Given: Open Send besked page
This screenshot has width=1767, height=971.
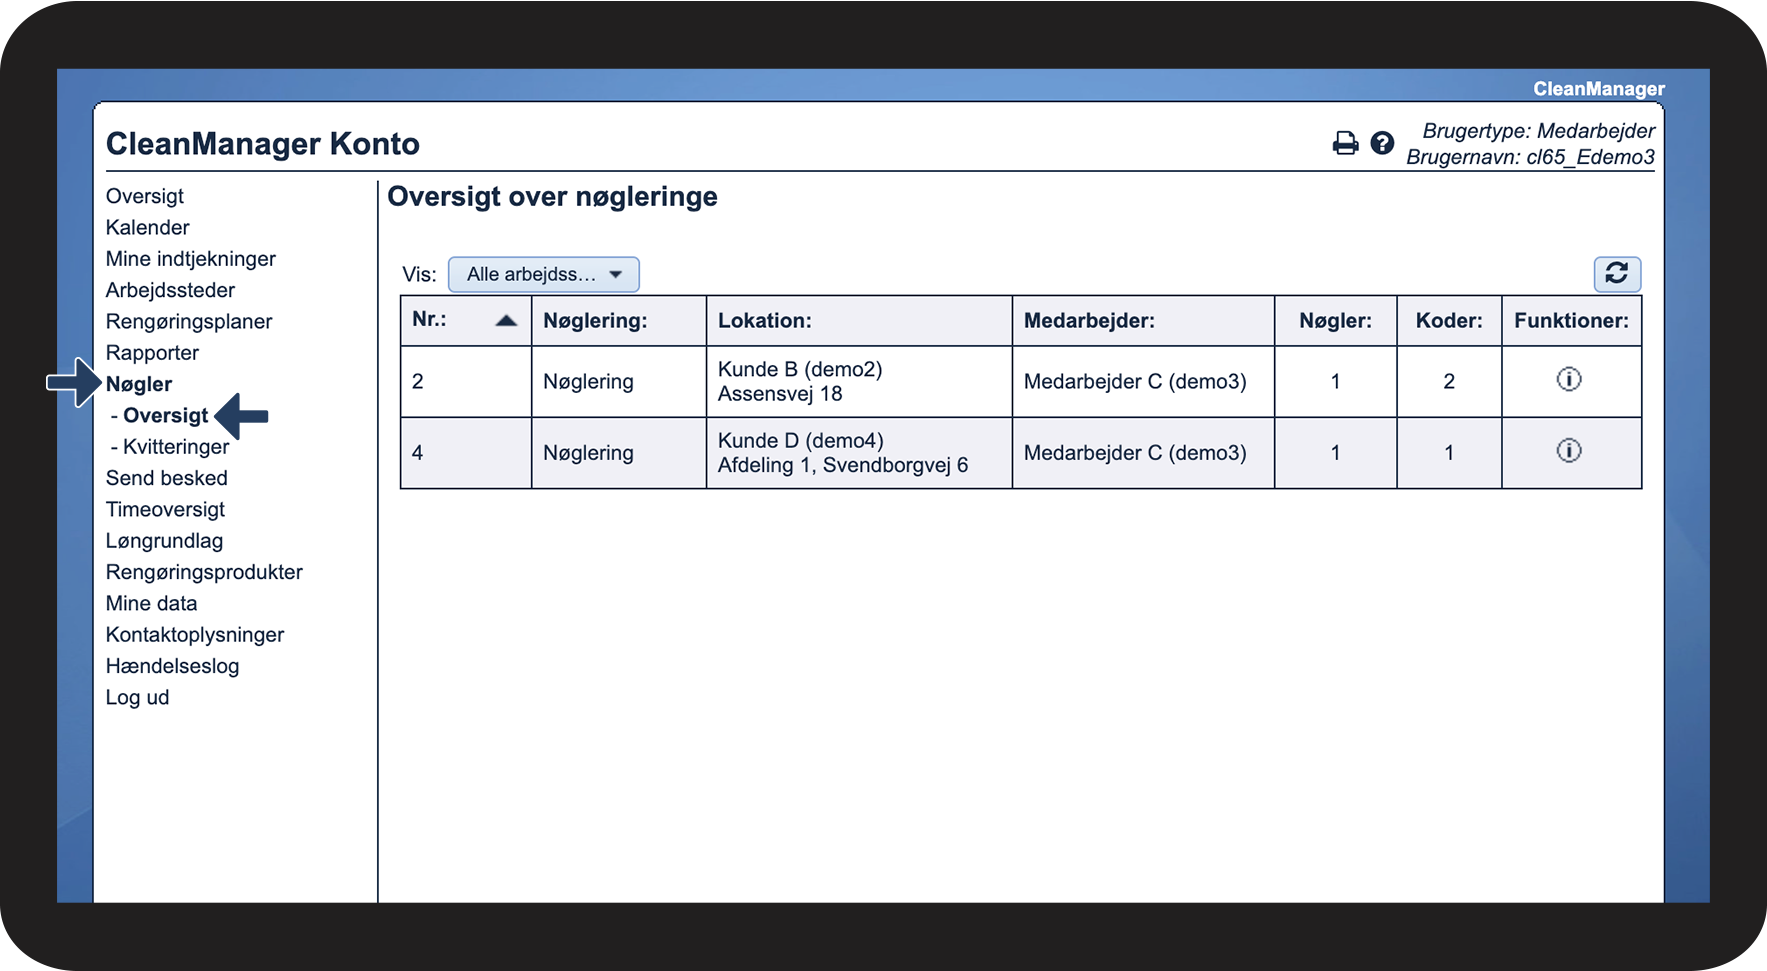Looking at the screenshot, I should pyautogui.click(x=167, y=478).
